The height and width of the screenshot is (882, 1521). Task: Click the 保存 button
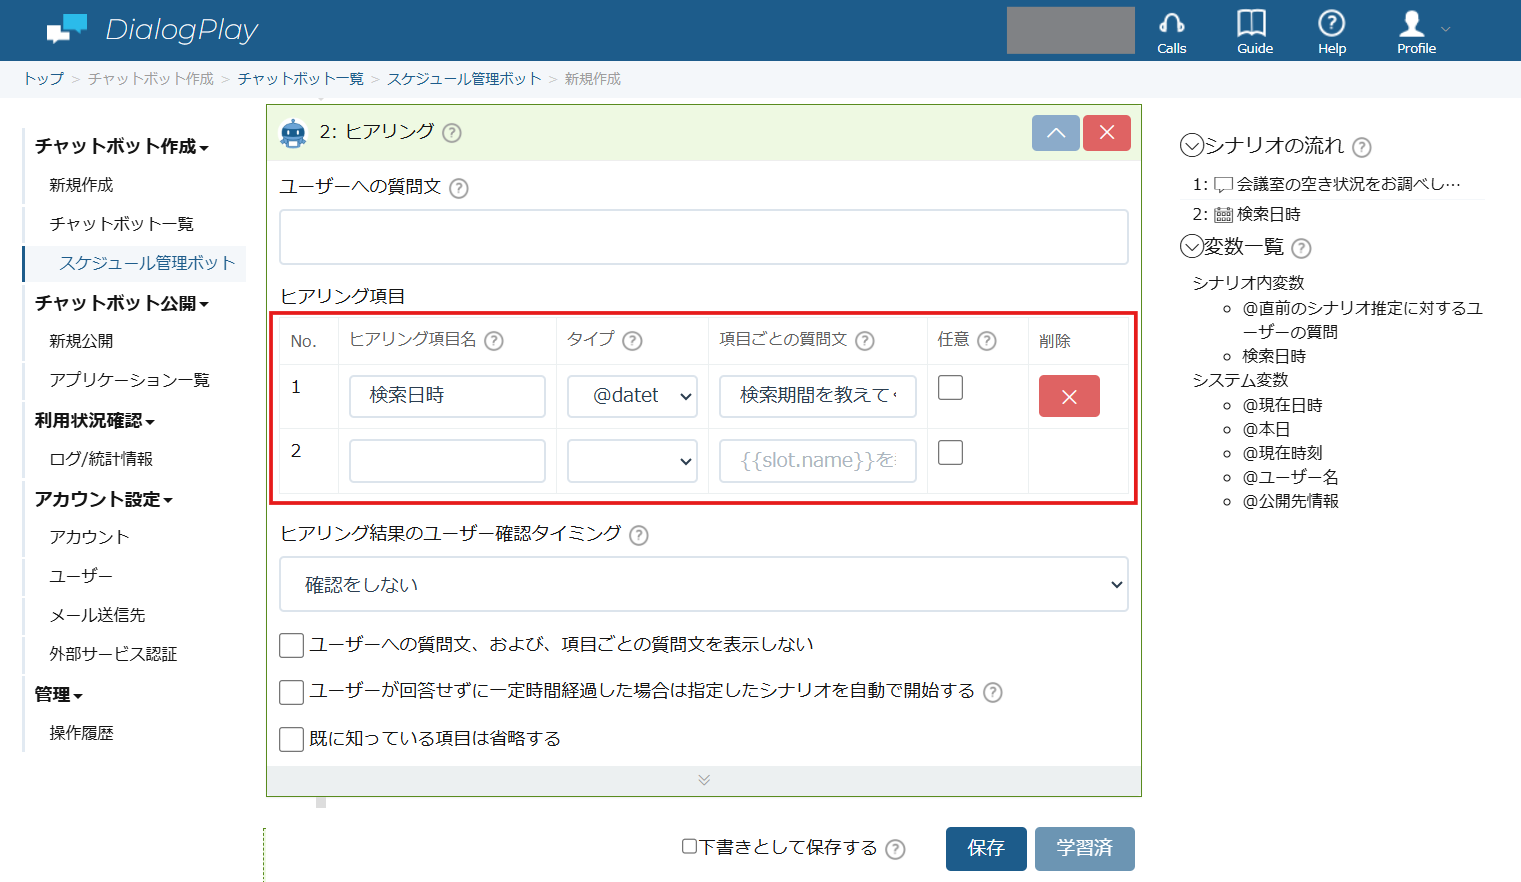point(986,849)
